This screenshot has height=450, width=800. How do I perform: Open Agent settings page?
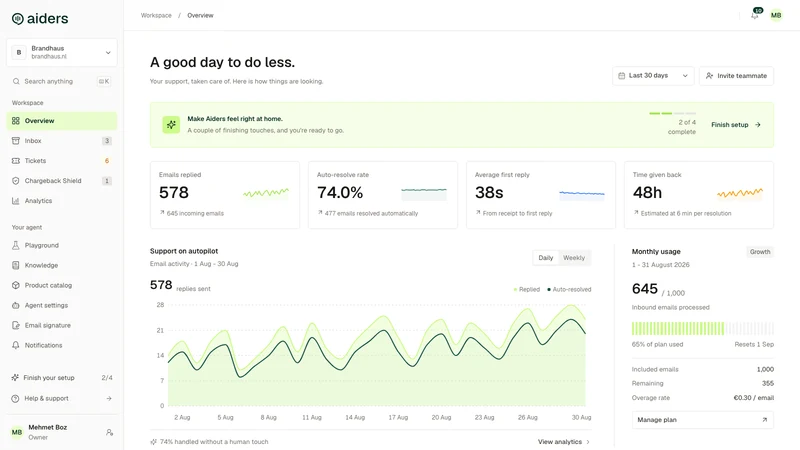(x=62, y=305)
